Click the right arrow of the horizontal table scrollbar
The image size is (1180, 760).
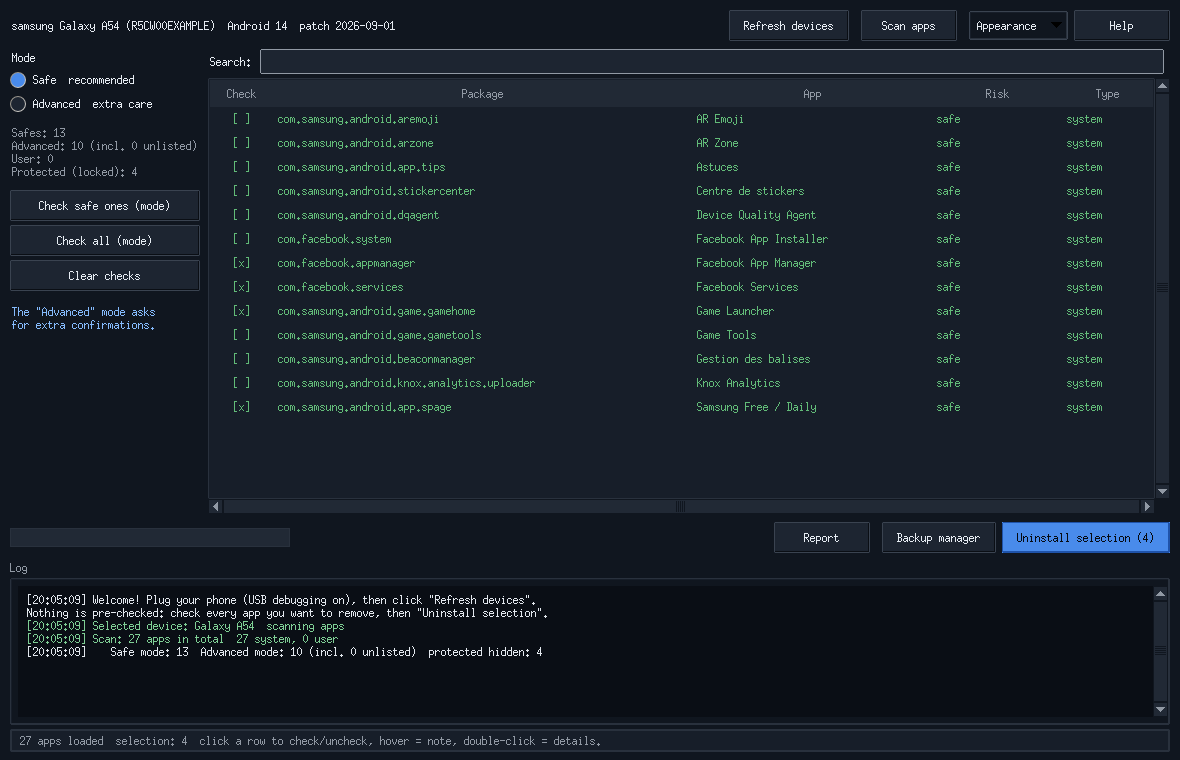[x=1147, y=506]
